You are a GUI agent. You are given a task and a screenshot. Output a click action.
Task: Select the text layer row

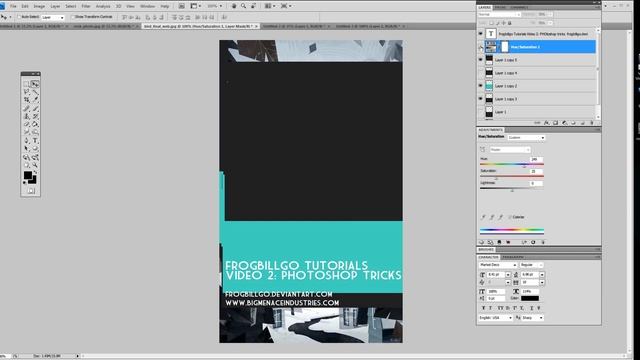540,34
